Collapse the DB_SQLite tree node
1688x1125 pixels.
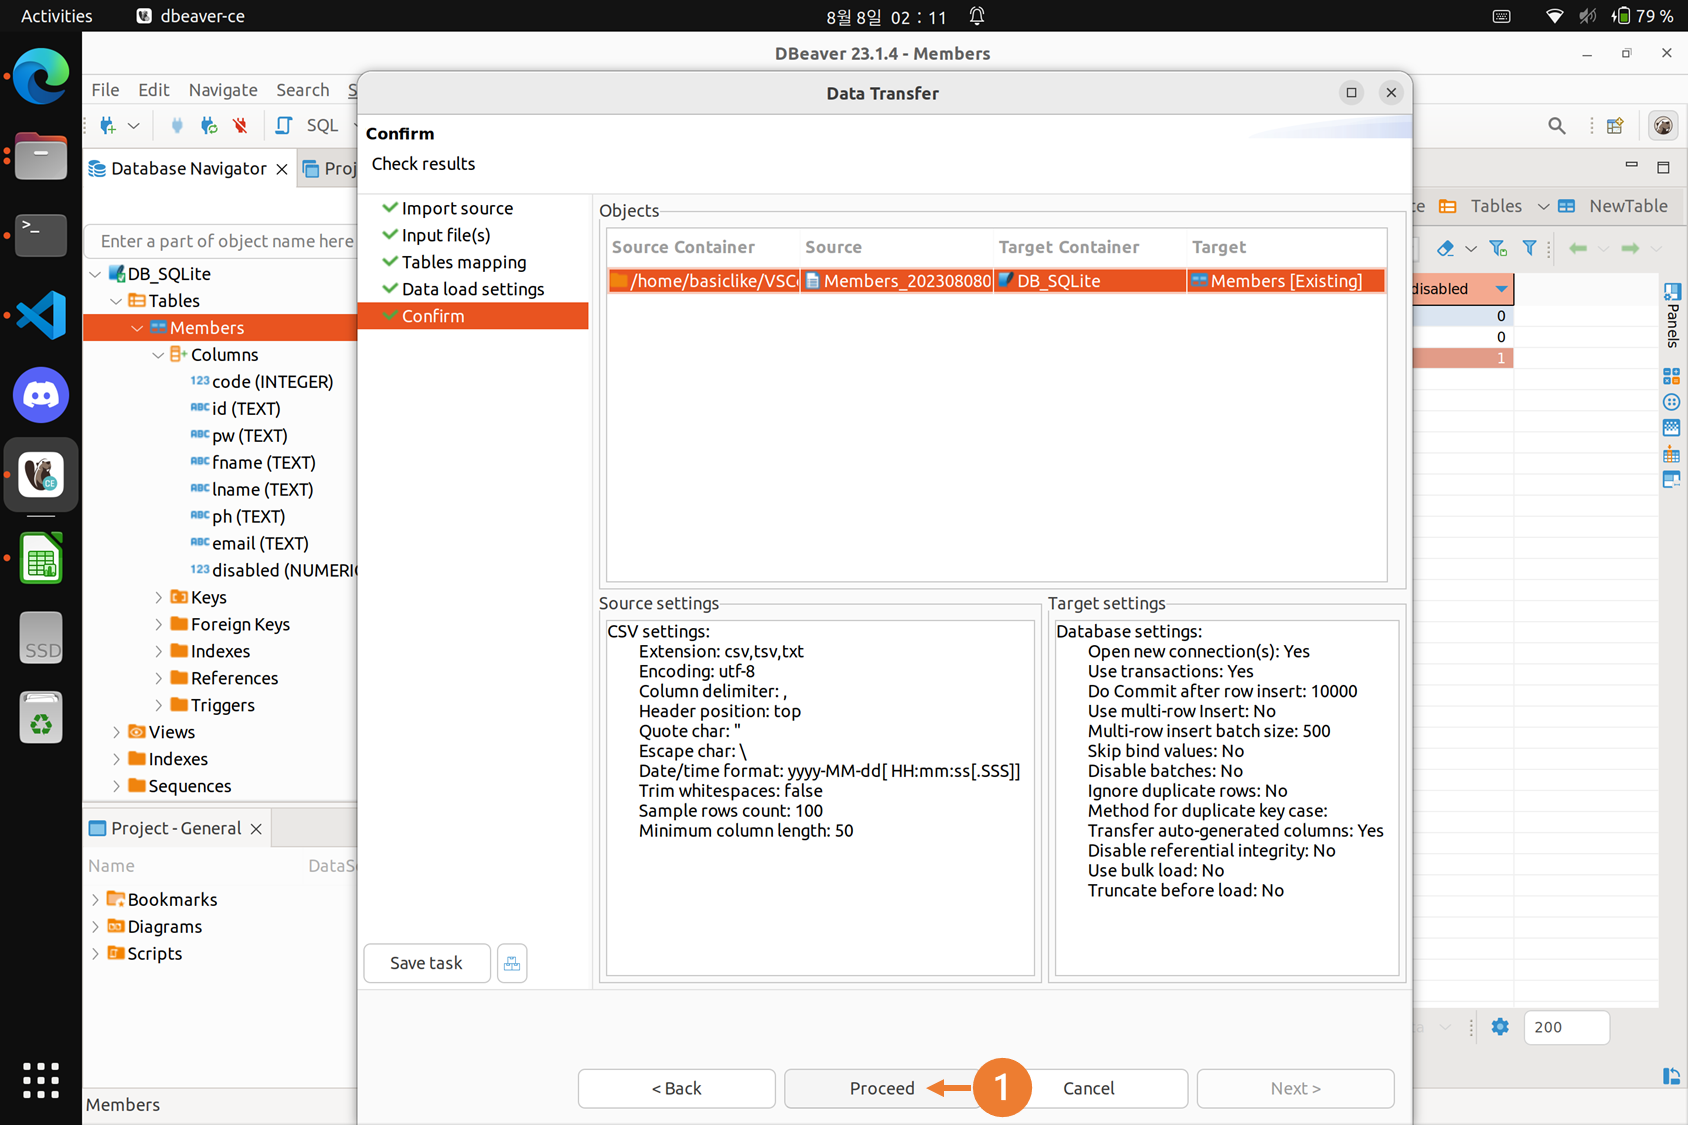click(95, 274)
